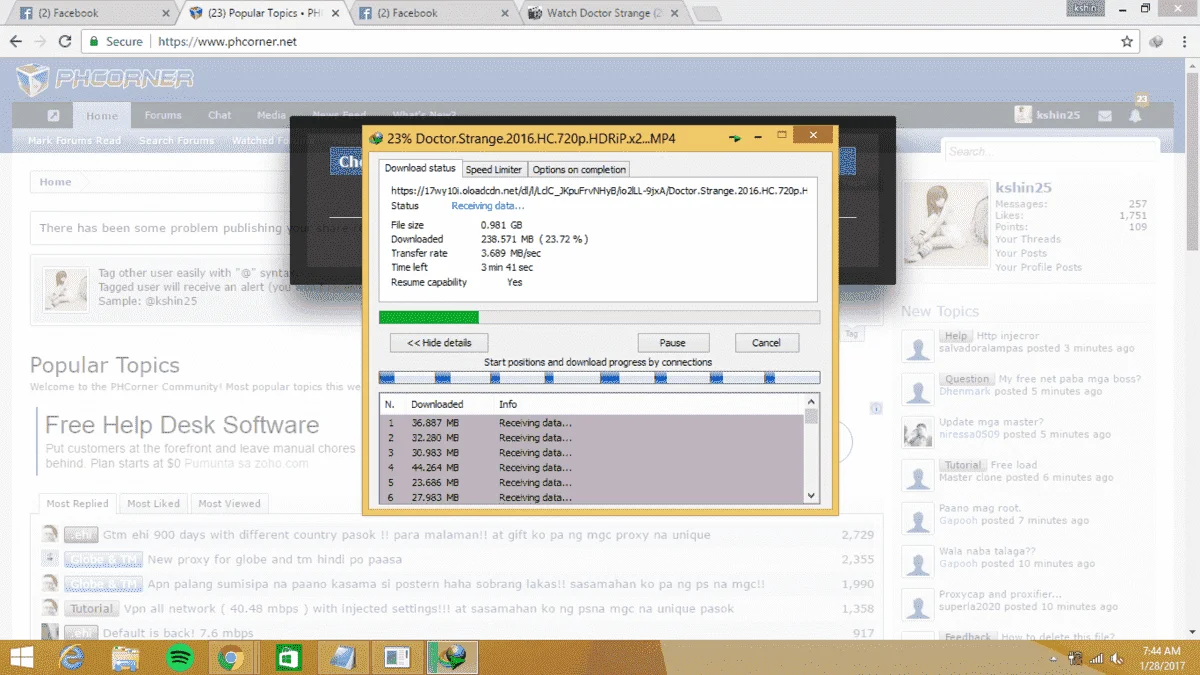Image resolution: width=1200 pixels, height=675 pixels.
Task: Open Chat in PHCorner navigation
Action: pos(220,115)
